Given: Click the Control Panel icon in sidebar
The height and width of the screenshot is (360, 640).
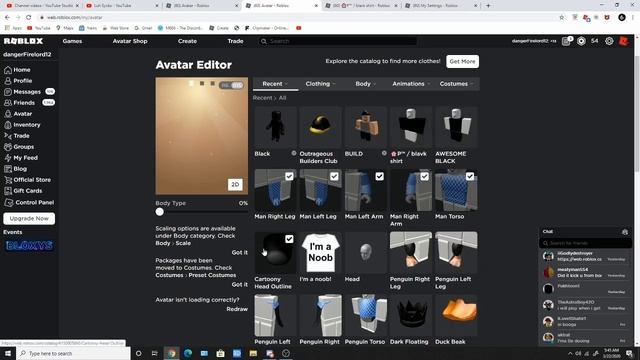Looking at the screenshot, I should pos(9,202).
